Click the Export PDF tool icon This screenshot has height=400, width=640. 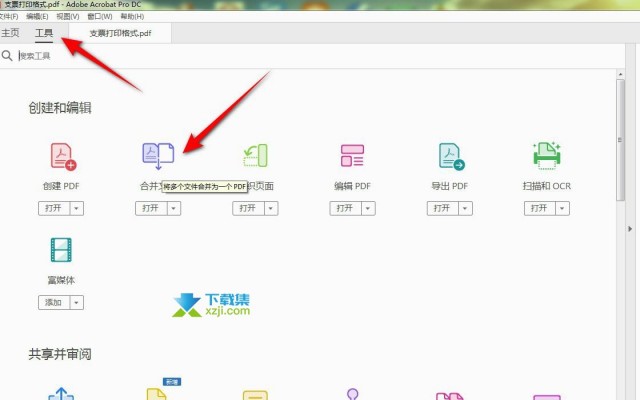[451, 156]
